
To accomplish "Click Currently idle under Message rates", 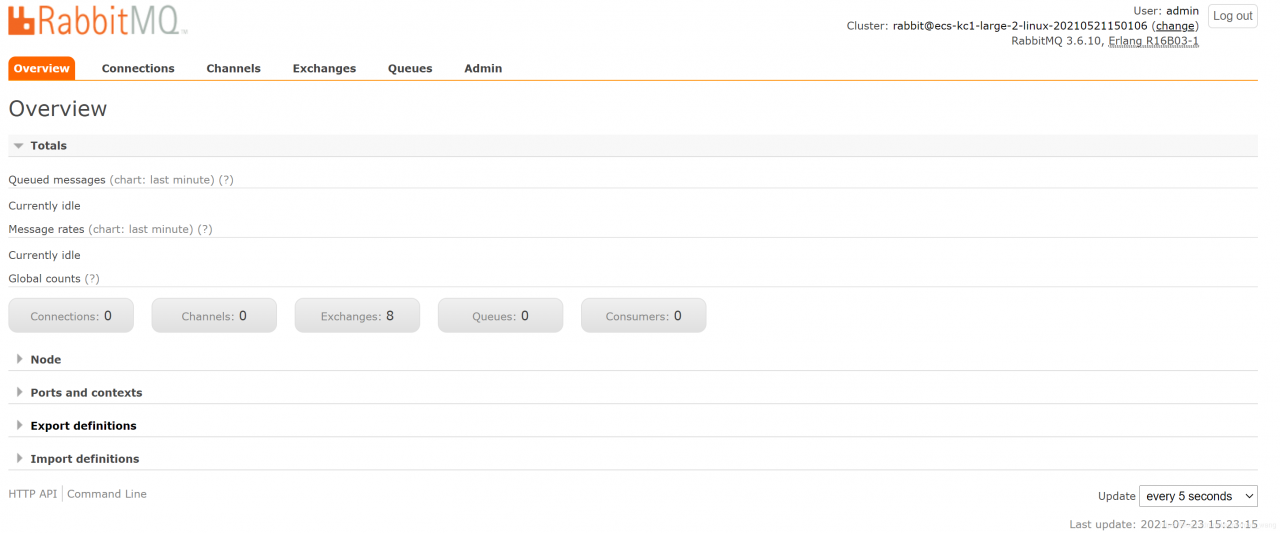I will click(x=44, y=255).
